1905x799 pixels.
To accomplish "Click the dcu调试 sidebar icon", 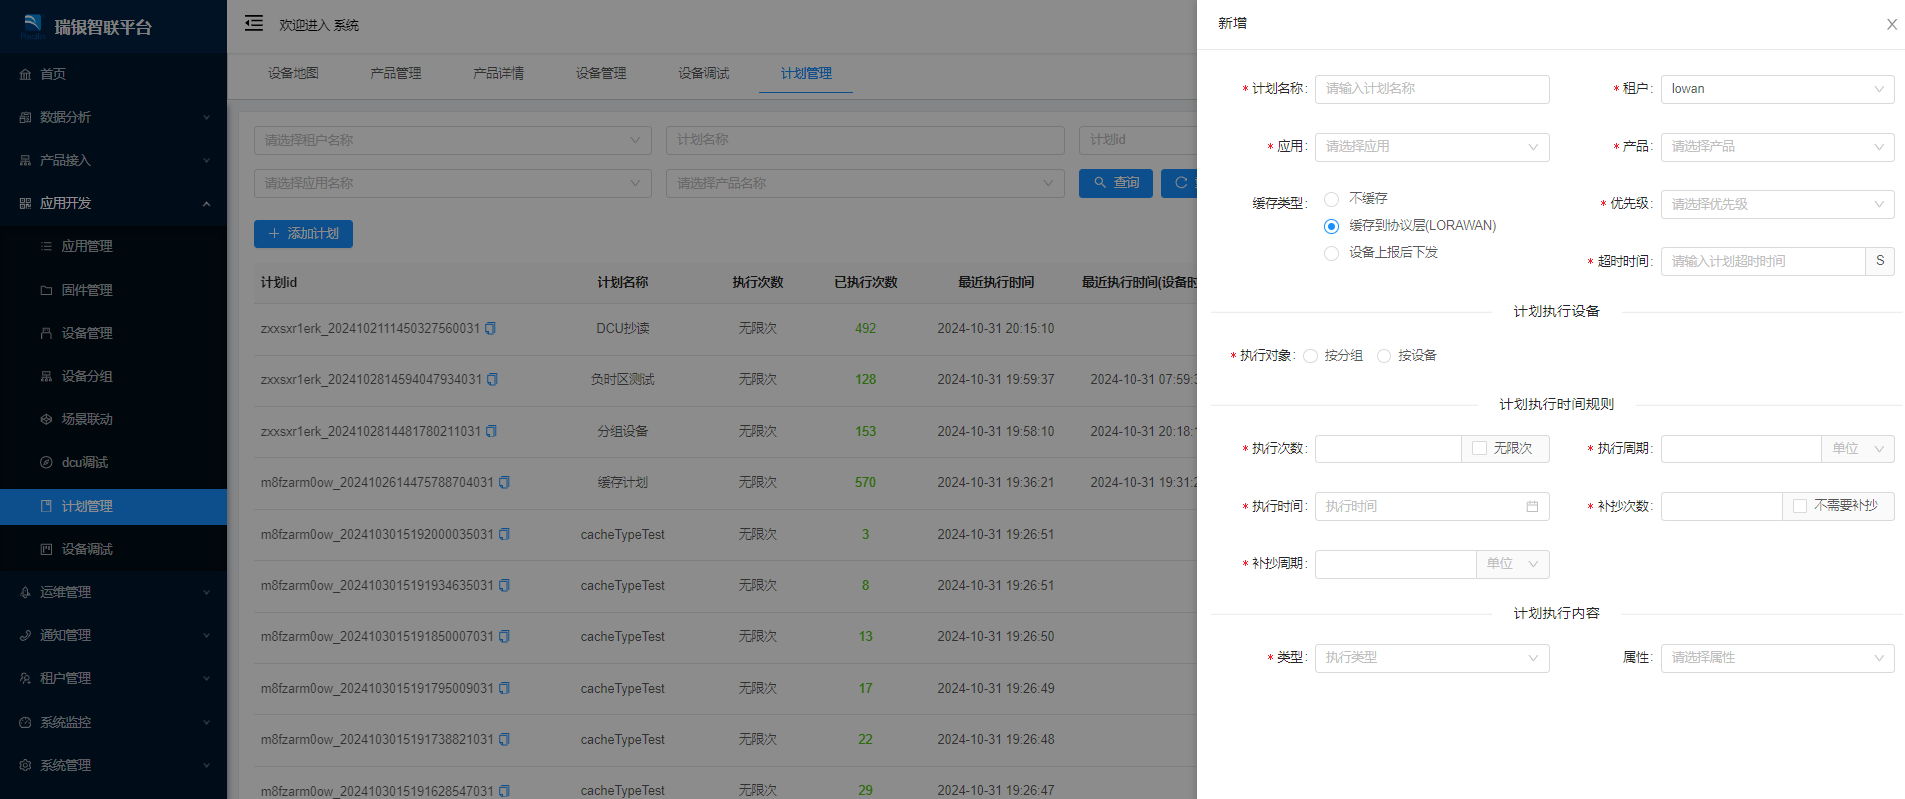I will 46,462.
